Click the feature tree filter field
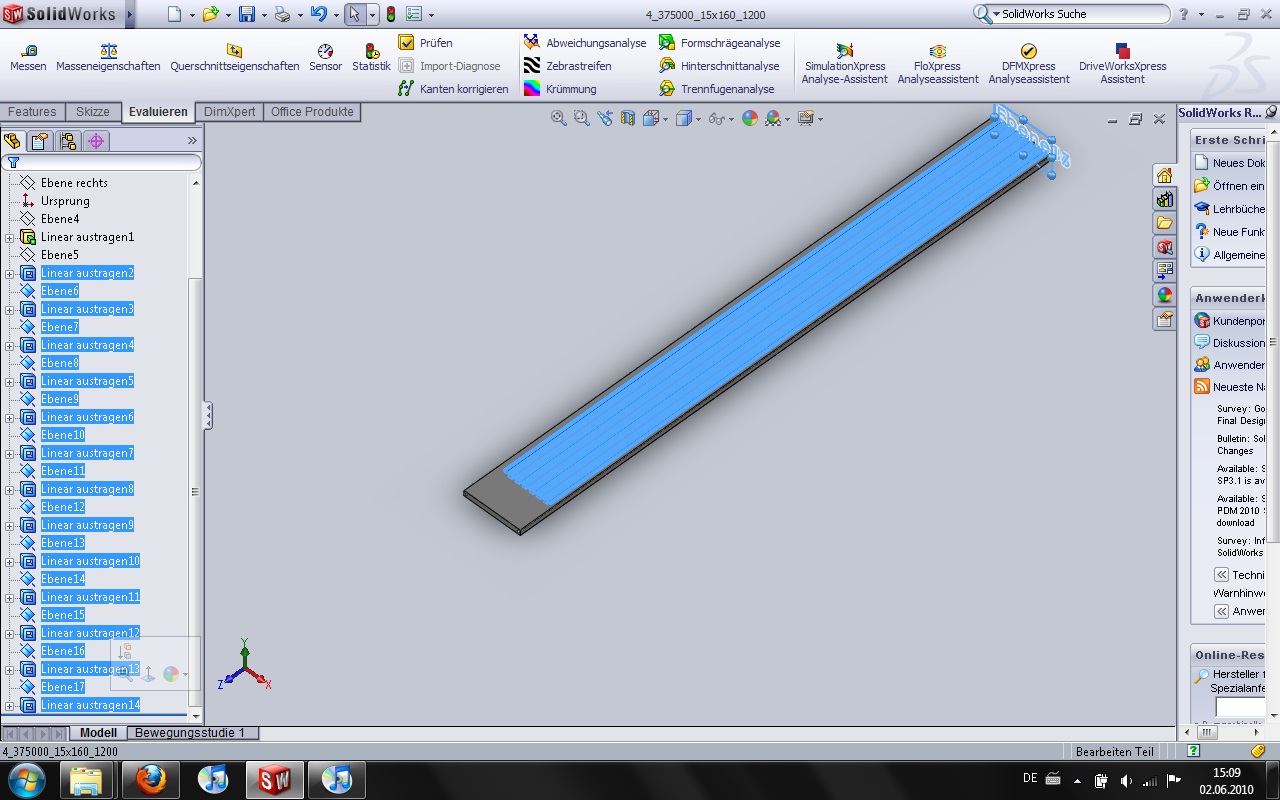The width and height of the screenshot is (1280, 800). coord(103,162)
